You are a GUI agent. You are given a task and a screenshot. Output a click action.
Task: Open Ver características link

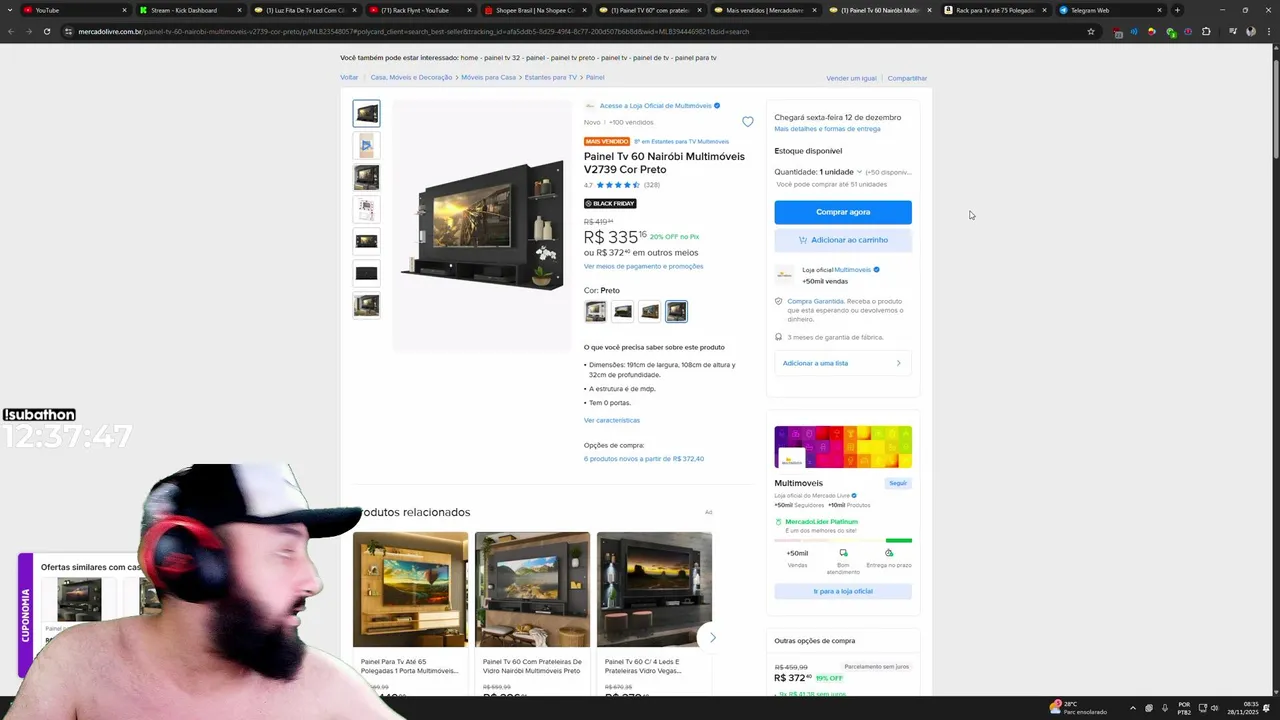click(612, 420)
